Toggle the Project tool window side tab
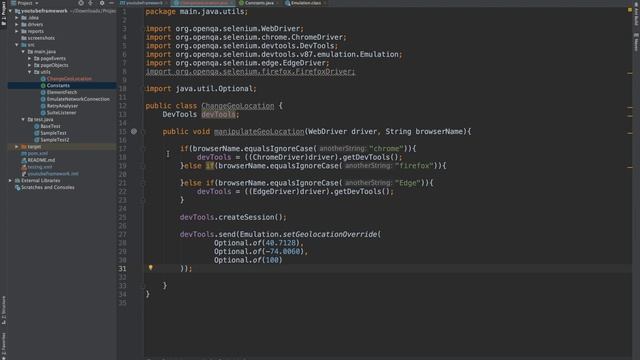The width and height of the screenshot is (640, 360). pyautogui.click(x=4, y=14)
